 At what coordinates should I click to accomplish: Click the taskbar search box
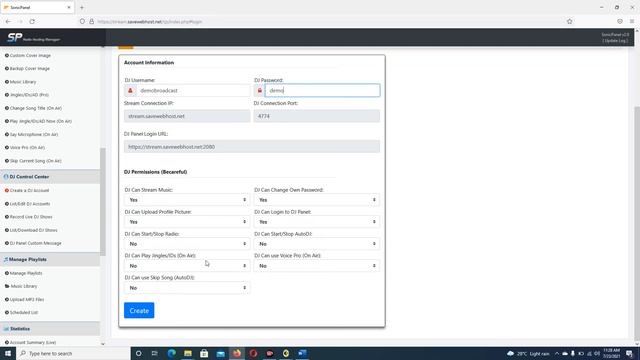73,353
